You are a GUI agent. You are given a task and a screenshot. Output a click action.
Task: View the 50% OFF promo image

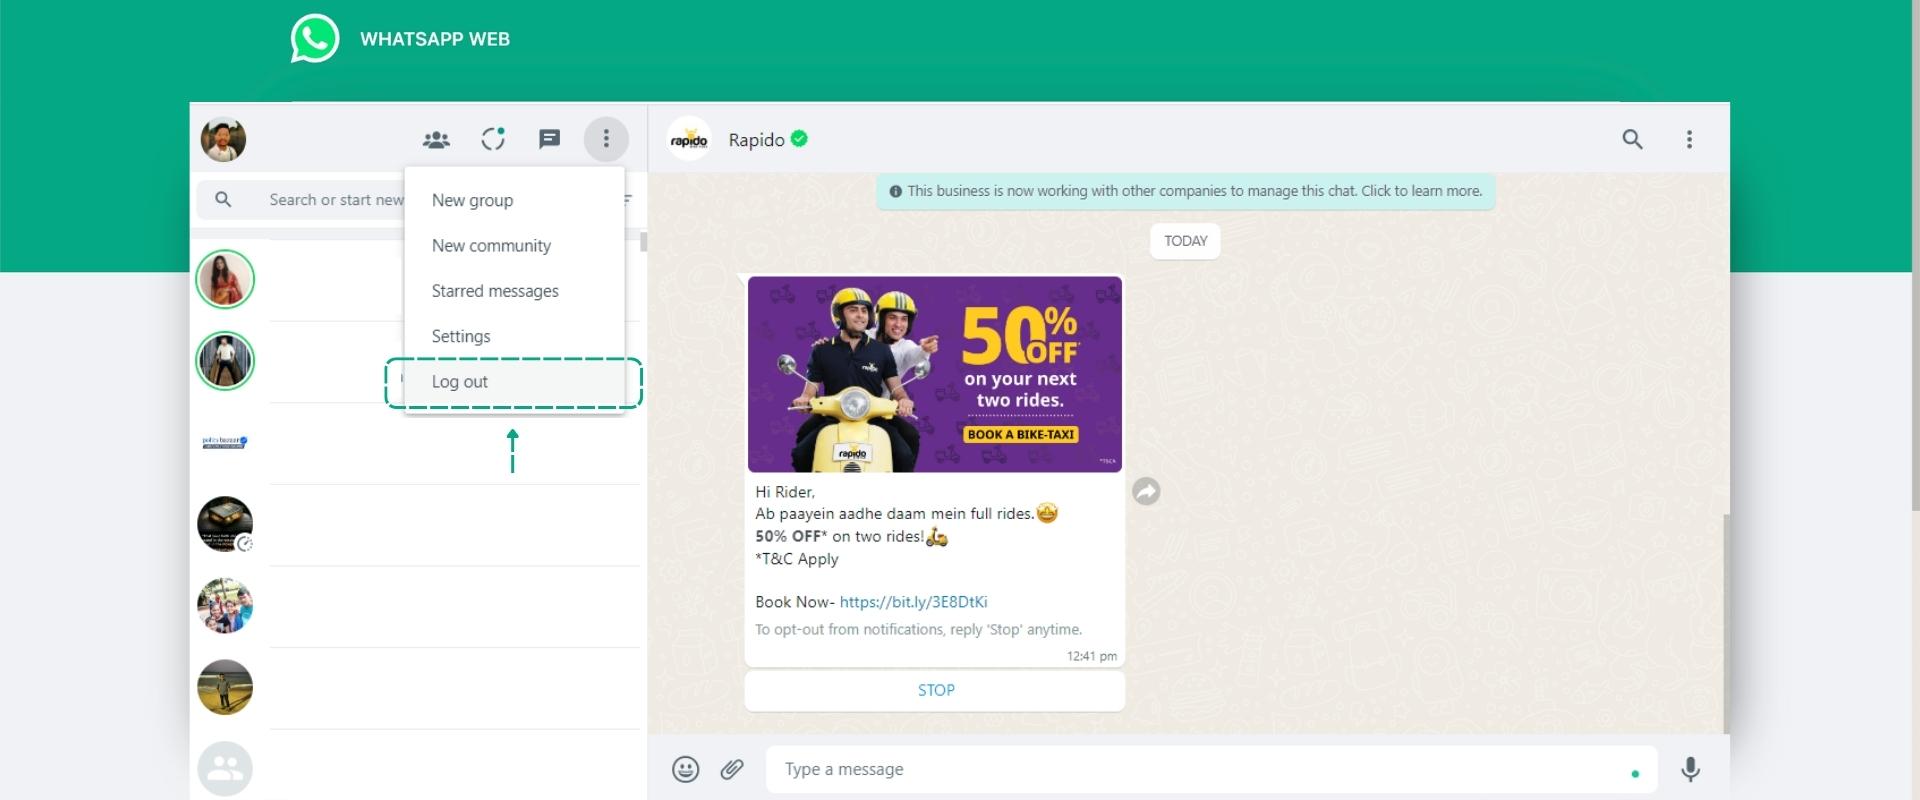coord(935,374)
